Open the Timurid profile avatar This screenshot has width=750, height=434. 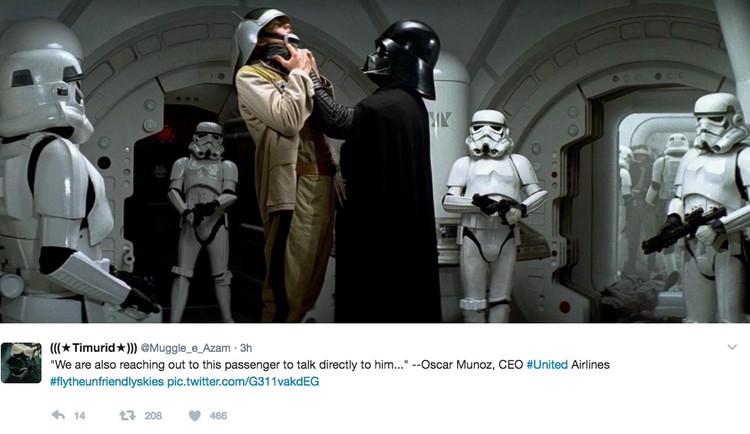[21, 363]
